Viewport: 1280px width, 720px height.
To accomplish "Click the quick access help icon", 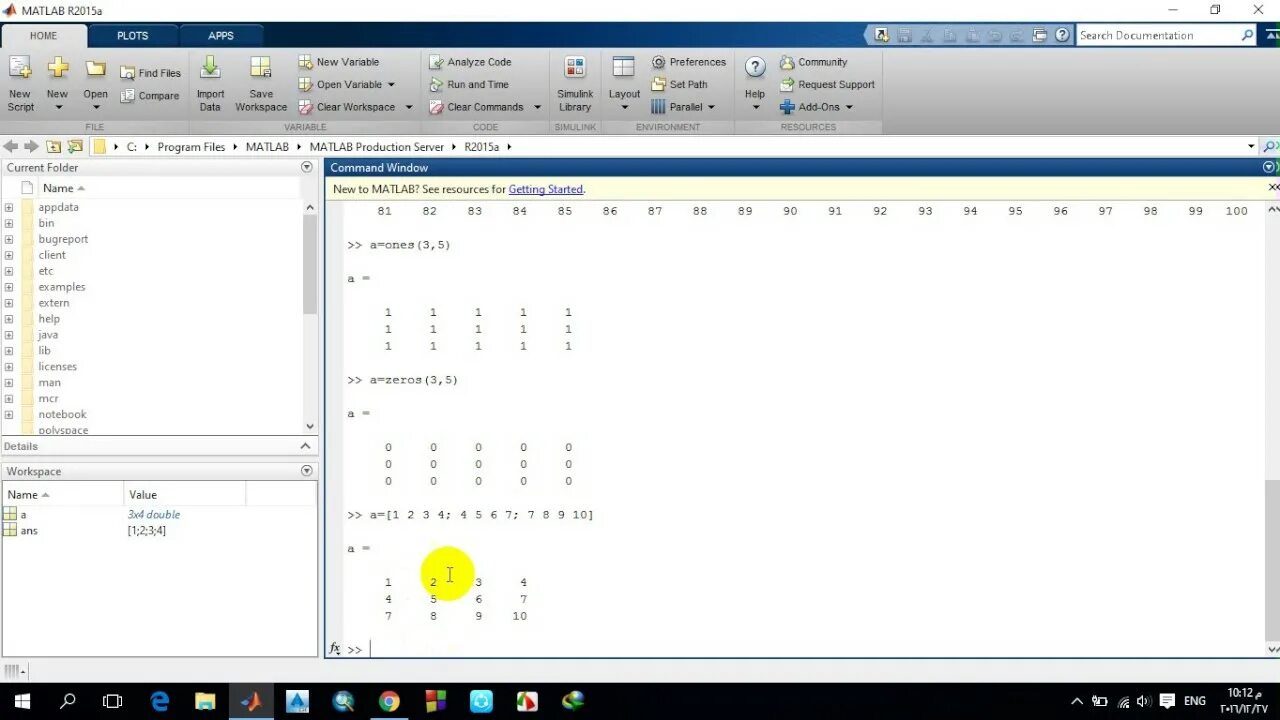I will click(1062, 35).
